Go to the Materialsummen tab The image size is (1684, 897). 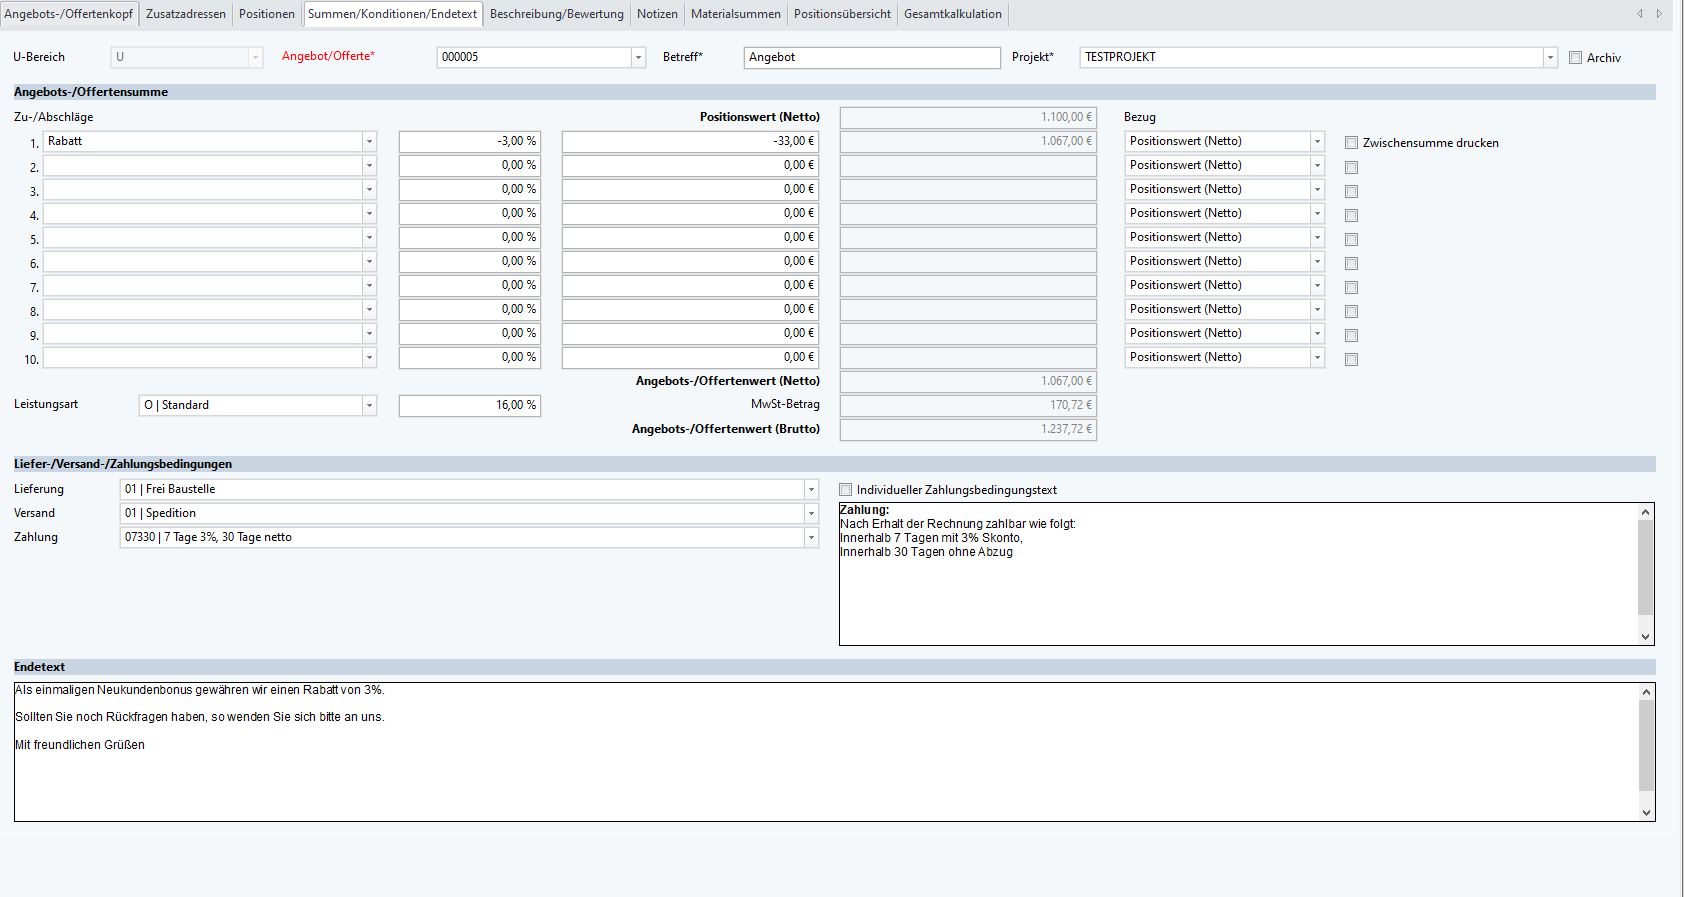tap(735, 14)
